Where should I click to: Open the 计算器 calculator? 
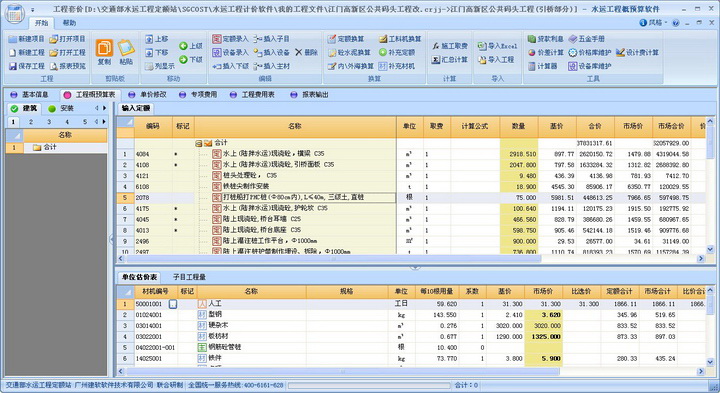tap(542, 66)
